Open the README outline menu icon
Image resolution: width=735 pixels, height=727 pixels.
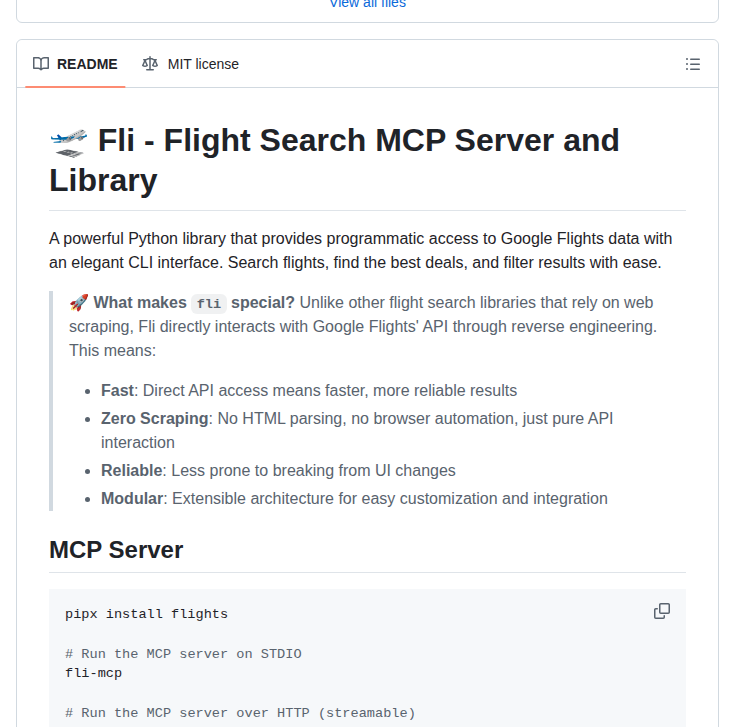[x=692, y=64]
